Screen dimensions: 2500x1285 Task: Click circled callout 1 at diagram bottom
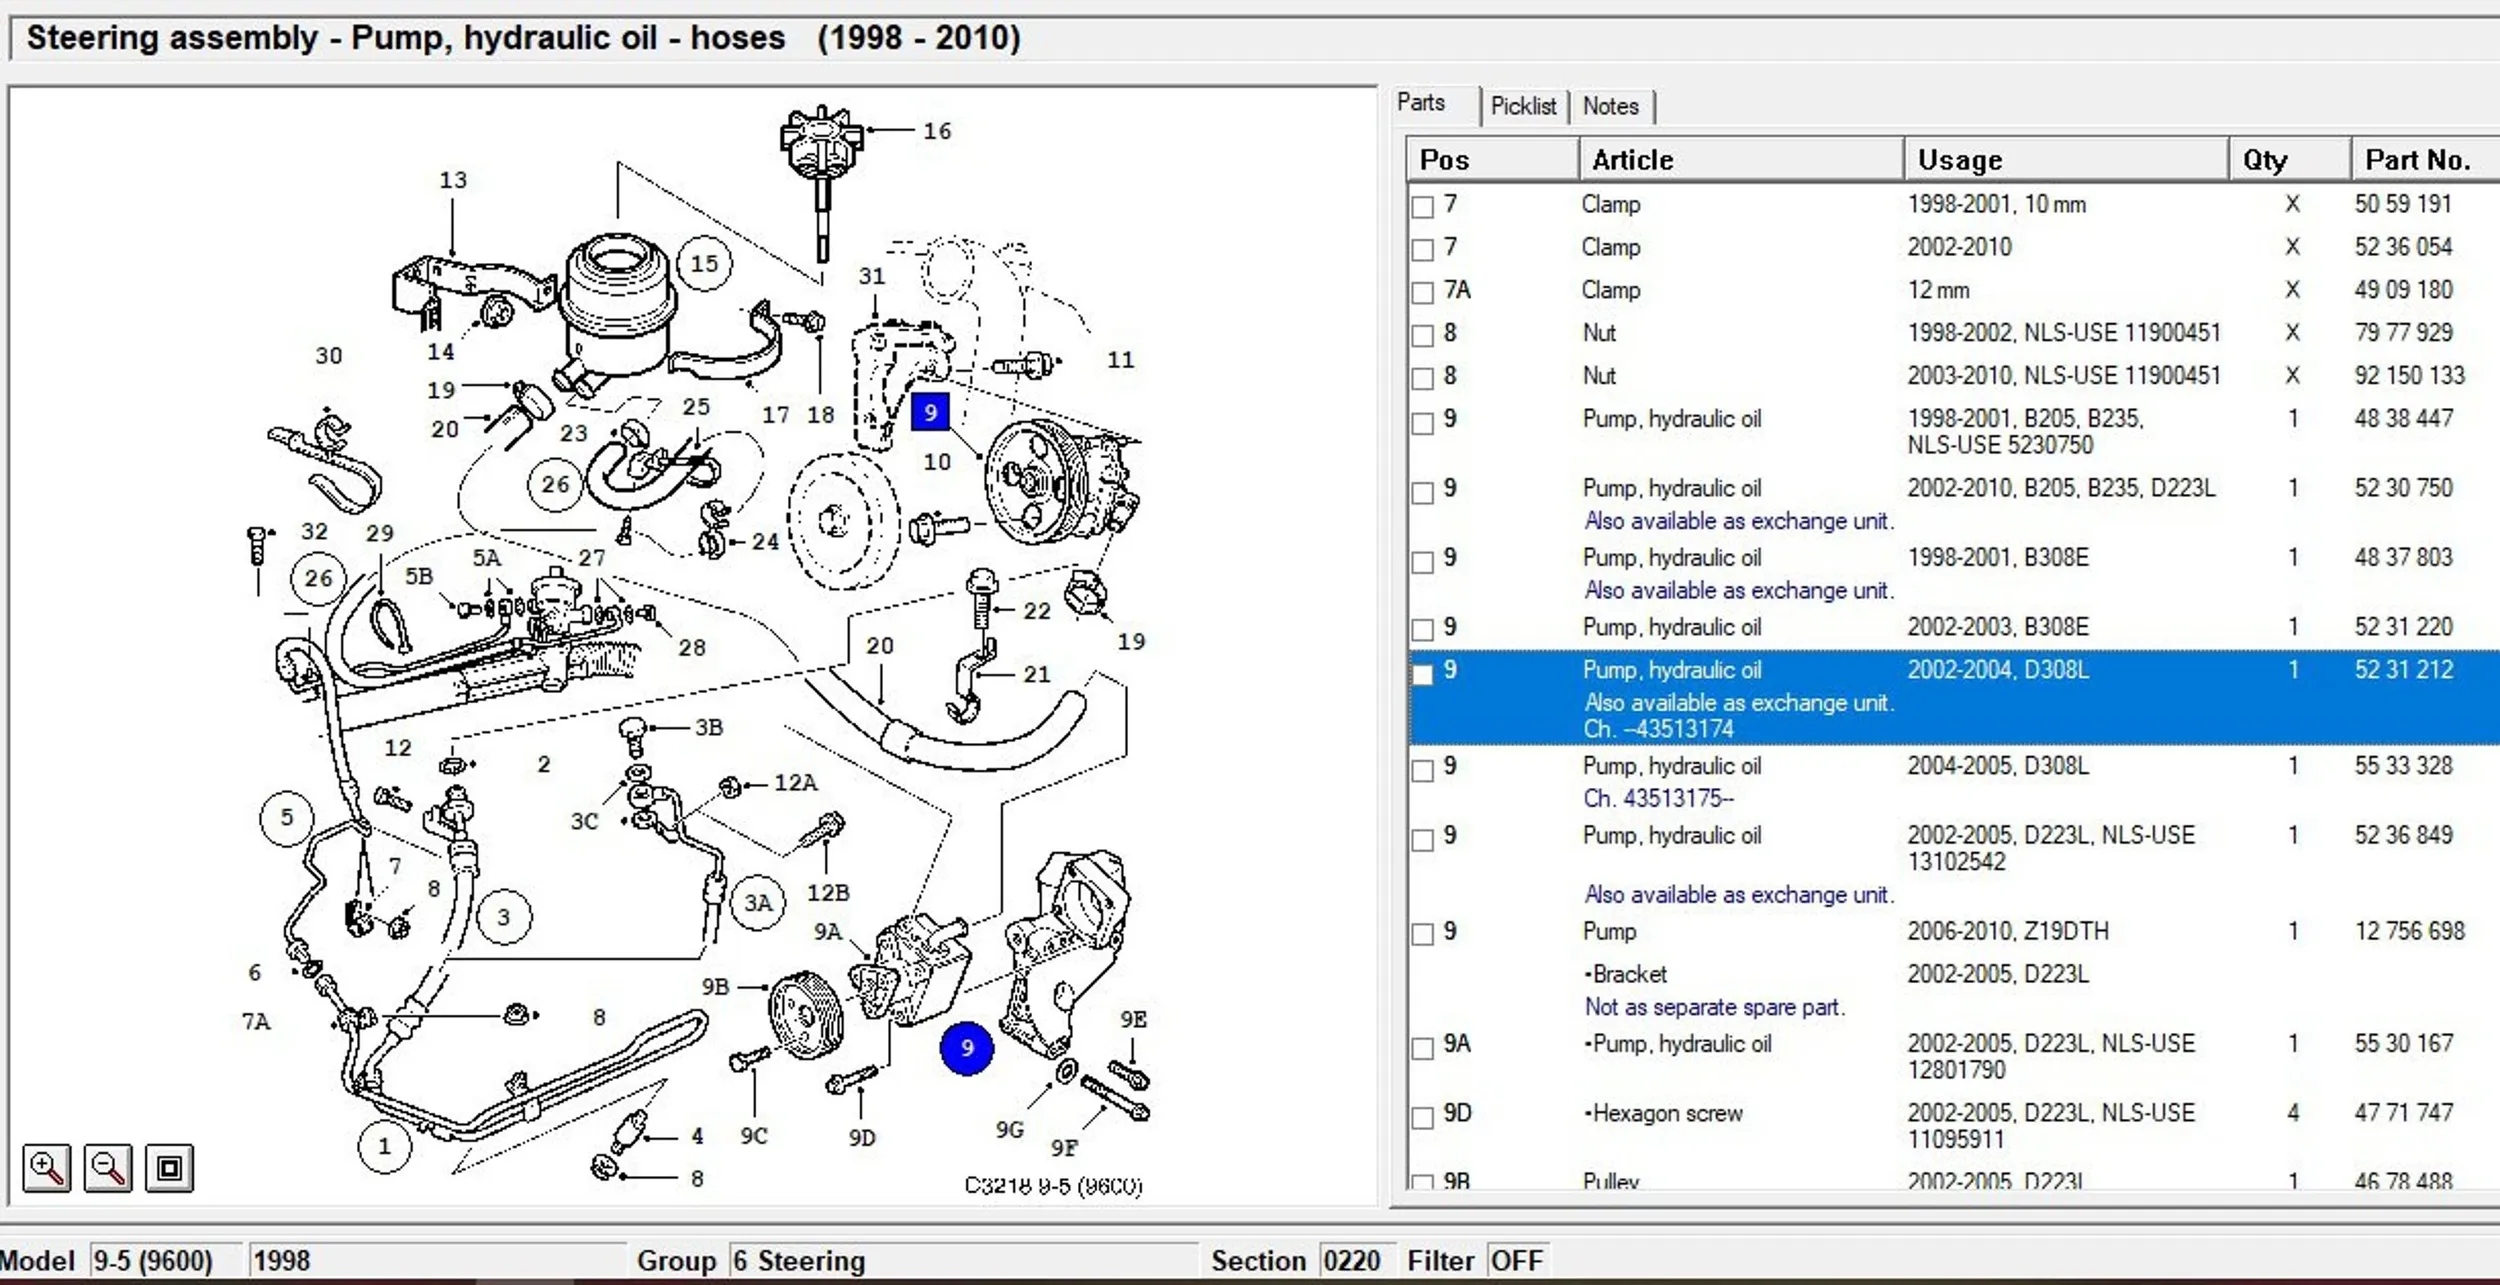(384, 1146)
